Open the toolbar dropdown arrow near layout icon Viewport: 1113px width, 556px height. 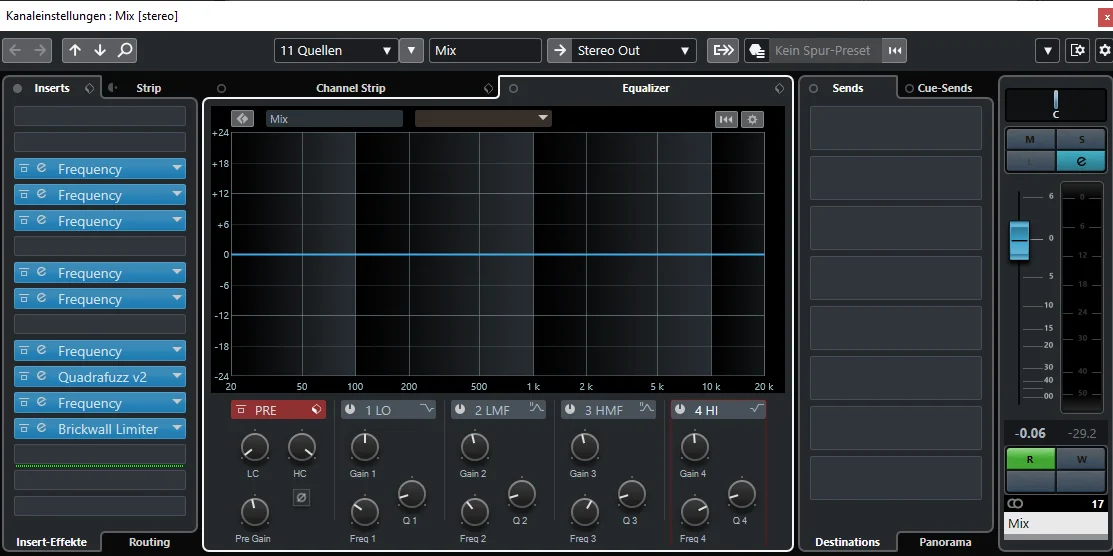click(1048, 50)
